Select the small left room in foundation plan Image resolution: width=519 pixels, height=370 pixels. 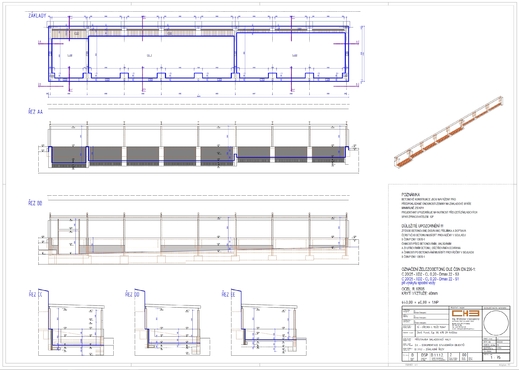[x=69, y=57]
